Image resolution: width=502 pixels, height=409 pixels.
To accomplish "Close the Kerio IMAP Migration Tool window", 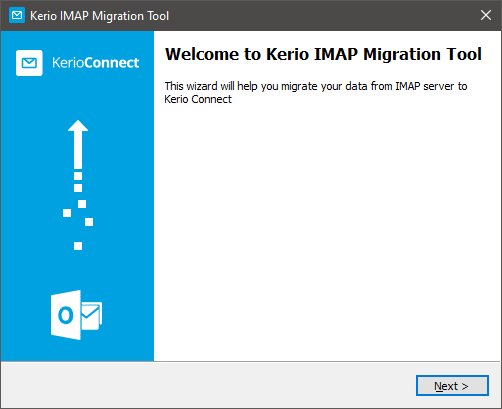I will coord(486,15).
